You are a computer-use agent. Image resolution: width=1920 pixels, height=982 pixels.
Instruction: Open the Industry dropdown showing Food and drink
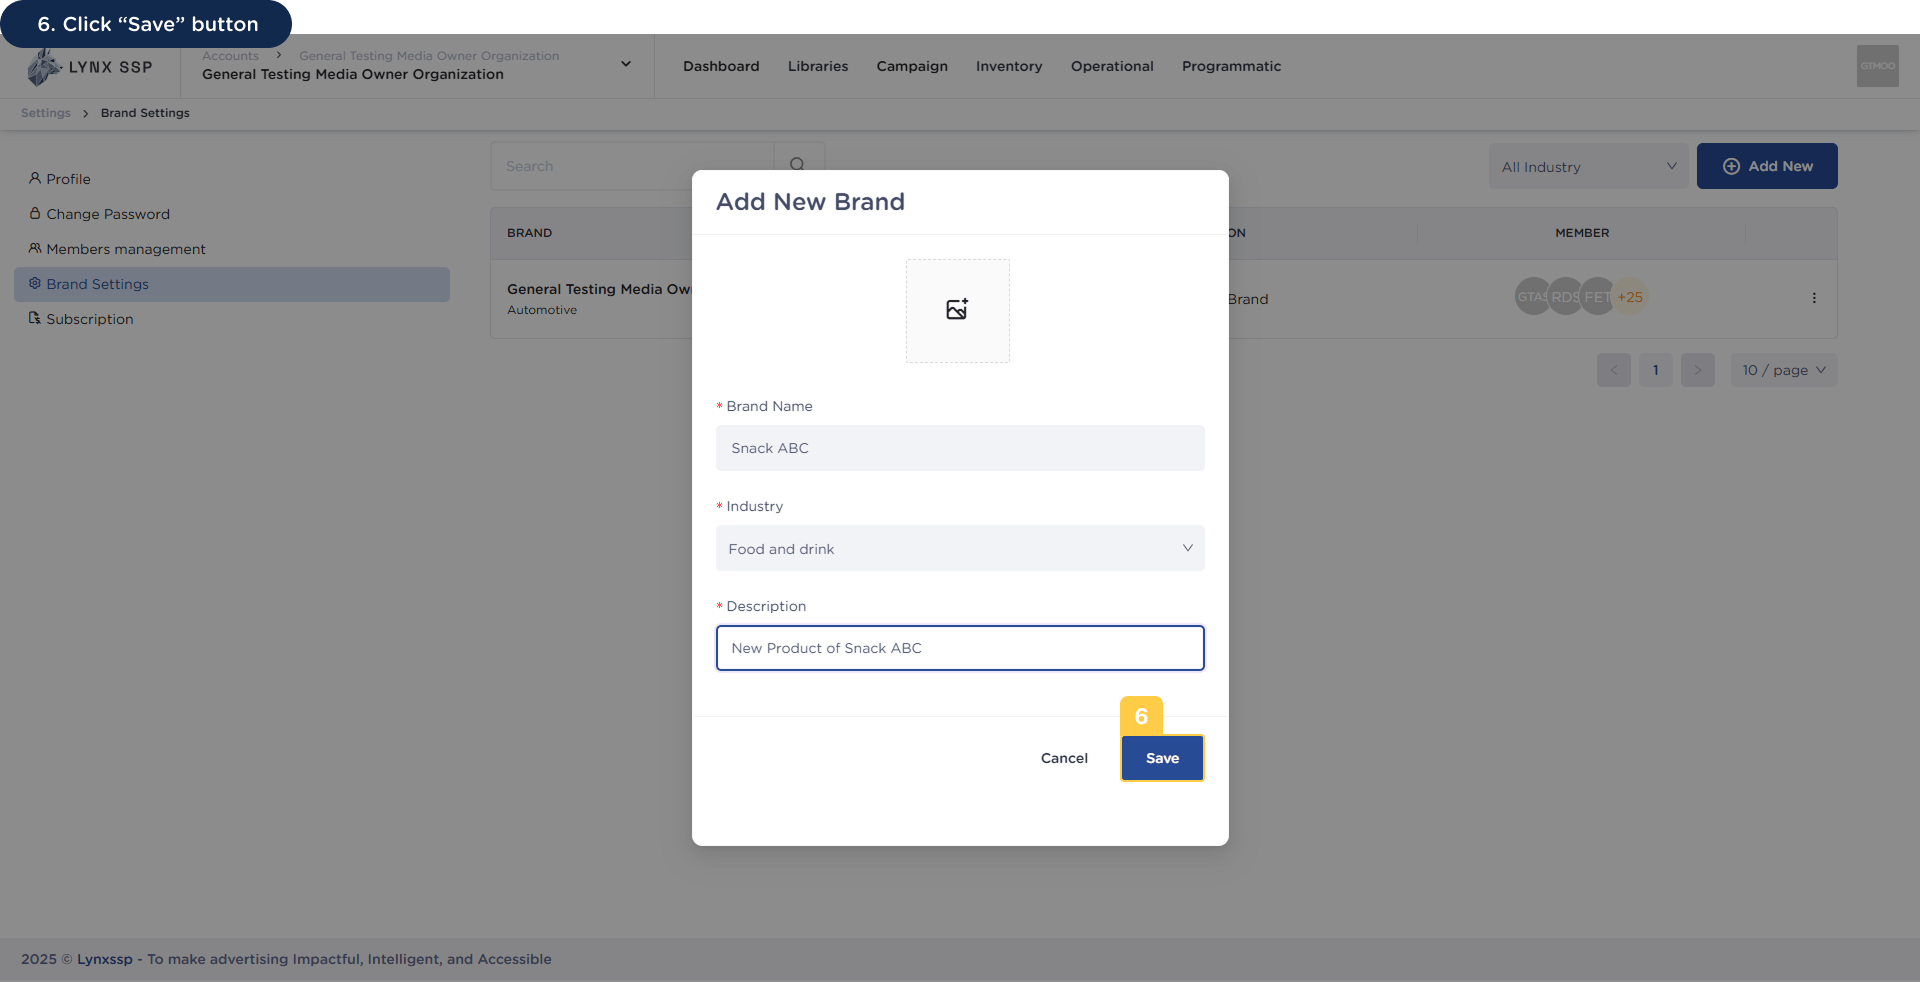point(960,548)
